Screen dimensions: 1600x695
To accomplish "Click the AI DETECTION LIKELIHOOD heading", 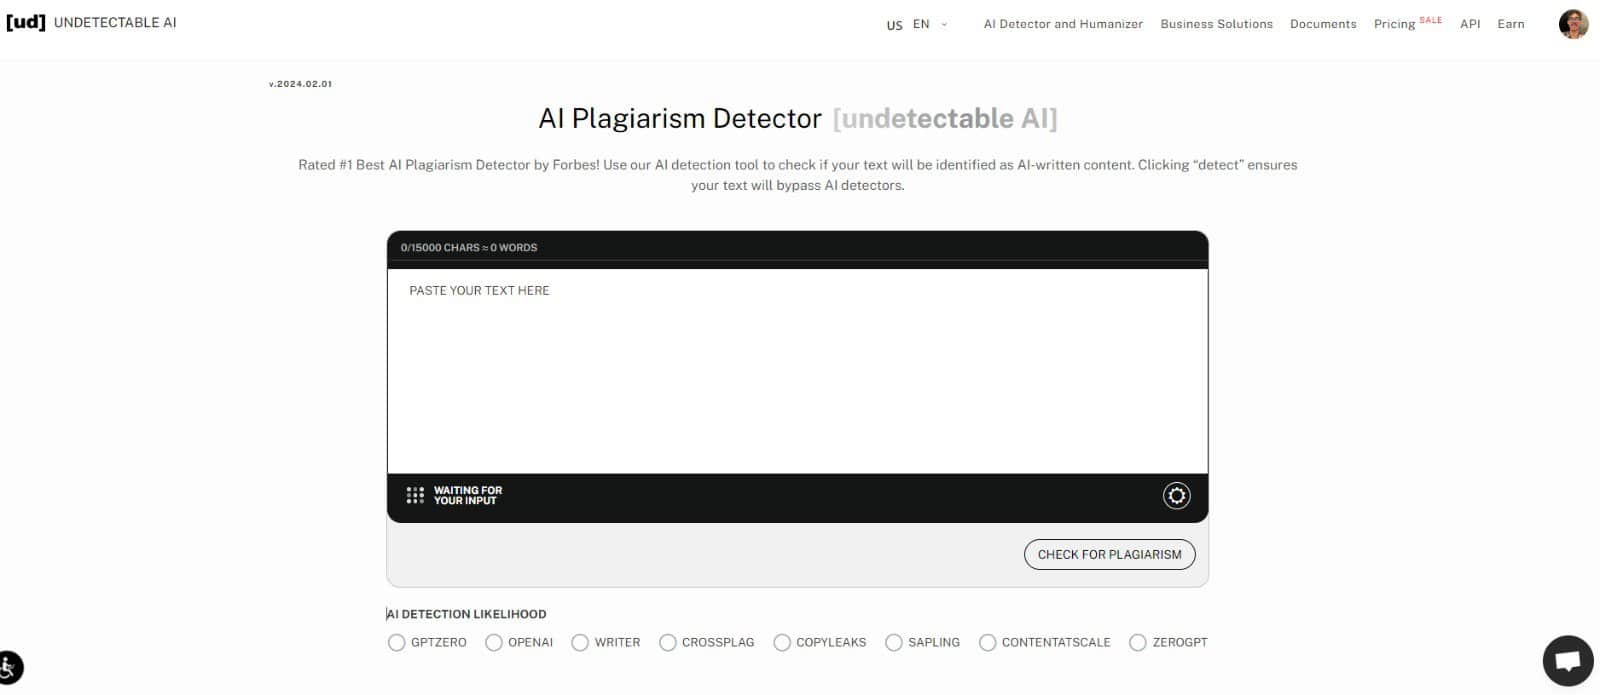I will click(467, 614).
